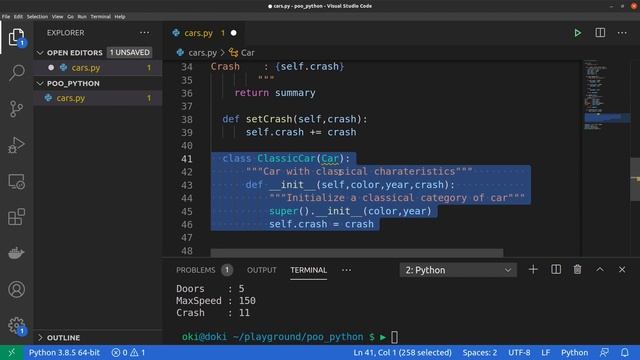Open the Go menu
This screenshot has width=640, height=360.
point(70,17)
